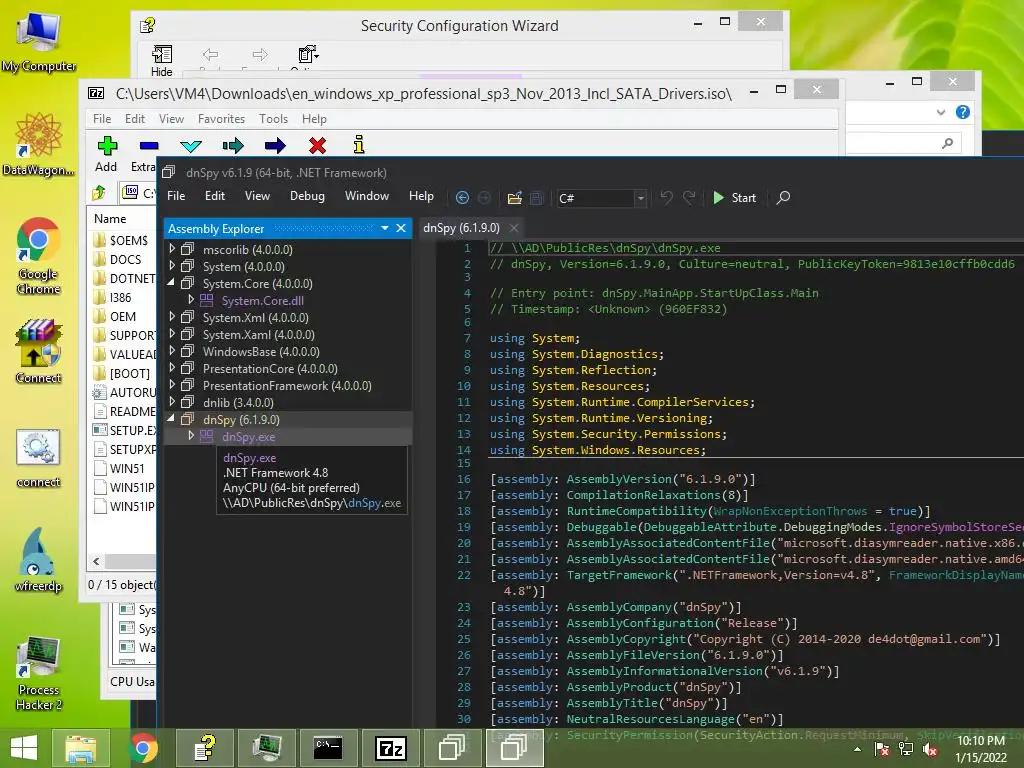Screen dimensions: 1024x768
Task: Open My Computer desktop icon
Action: (39, 40)
